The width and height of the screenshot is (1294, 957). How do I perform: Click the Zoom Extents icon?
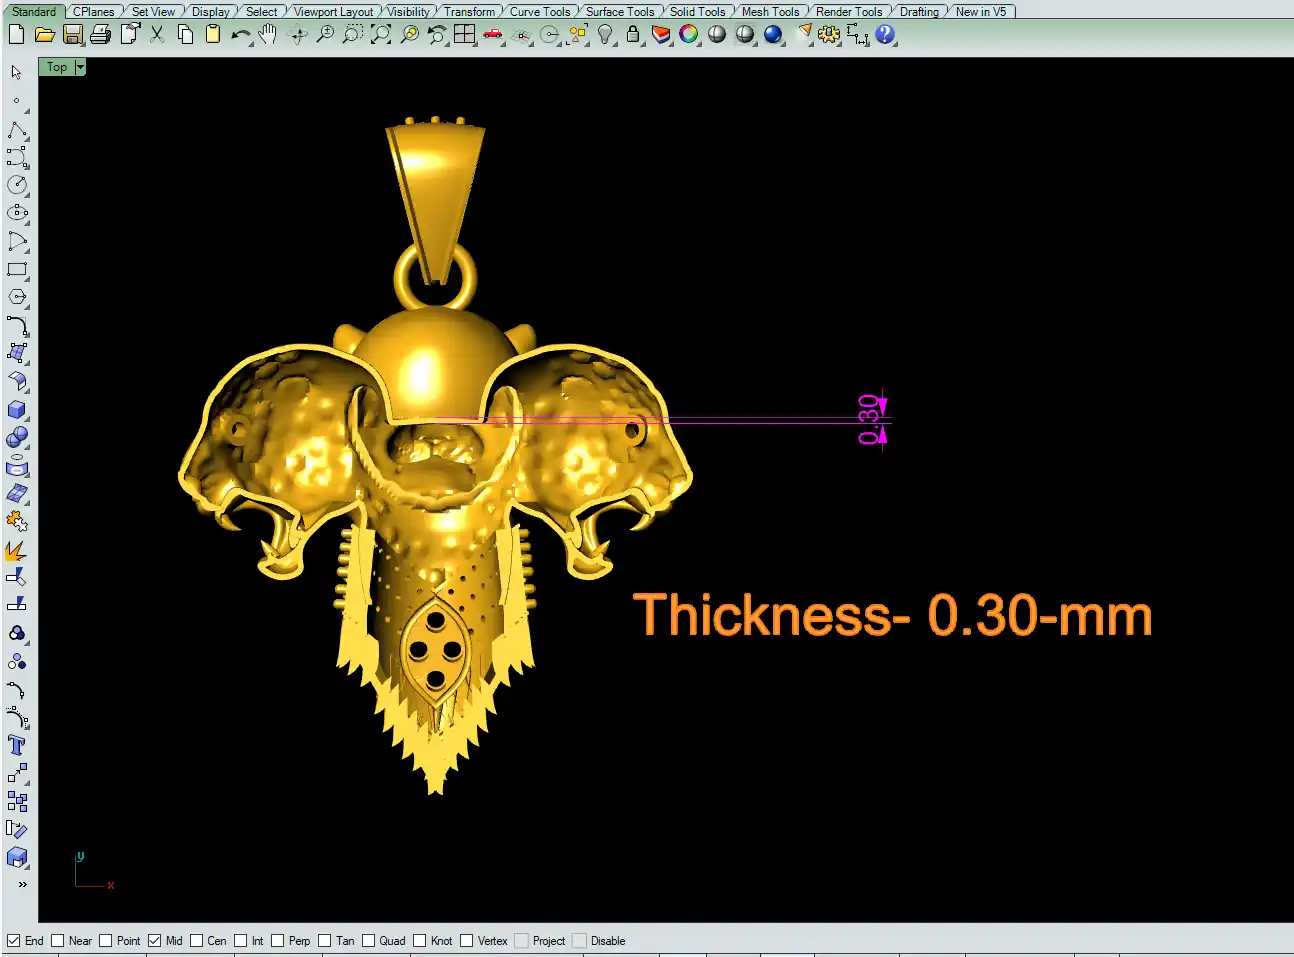381,35
